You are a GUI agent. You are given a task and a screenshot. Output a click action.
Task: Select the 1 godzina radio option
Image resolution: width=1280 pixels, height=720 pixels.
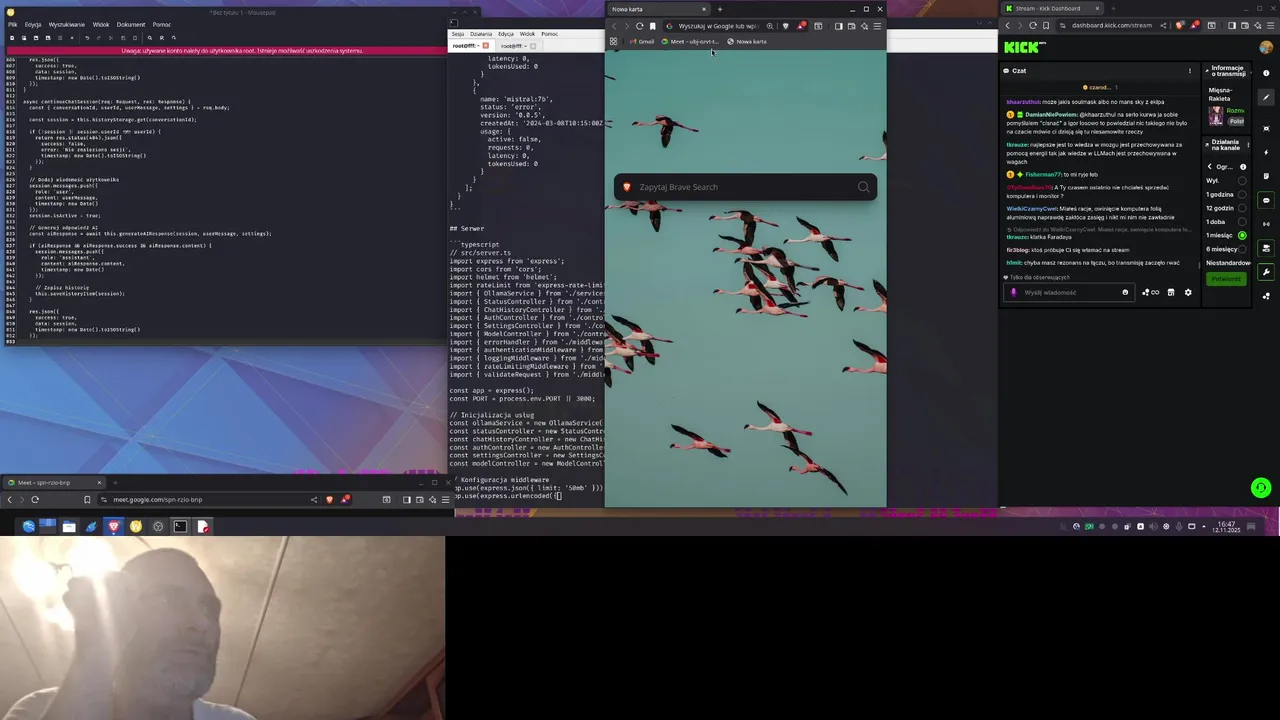[x=1242, y=195]
